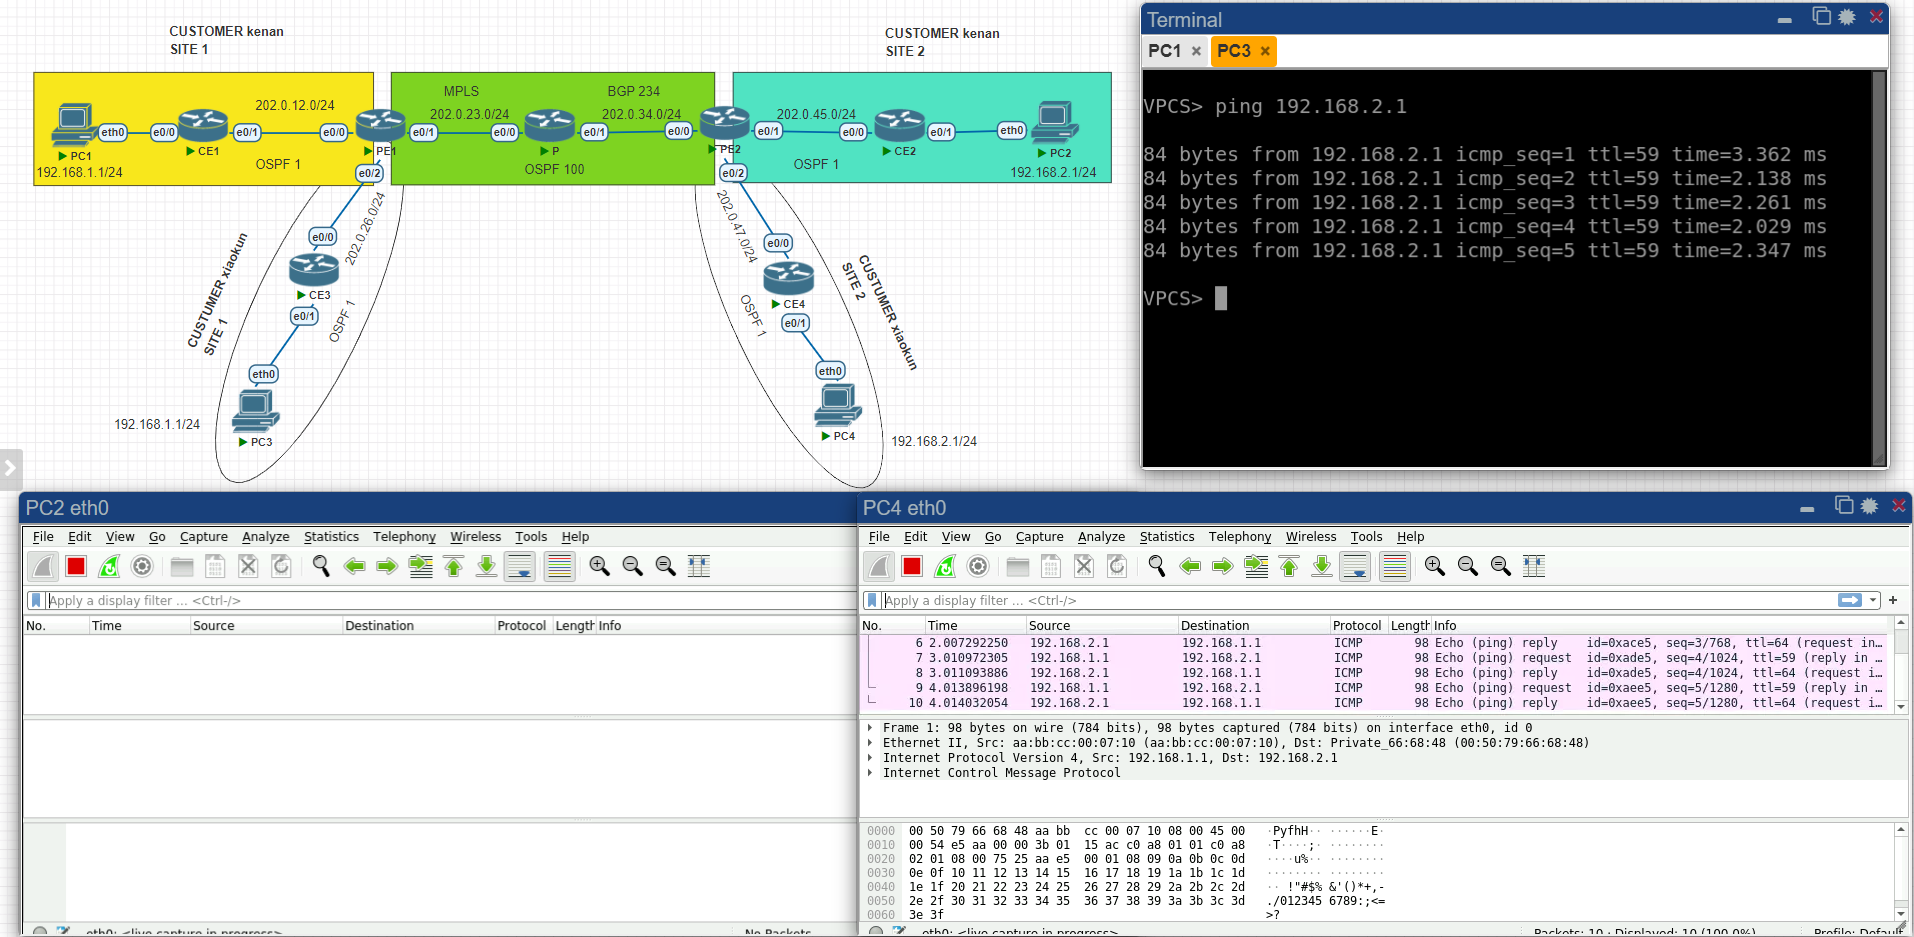Screen dimensions: 1914x937
Task: Zoom in packet text in PC4 eth0
Action: [1434, 567]
